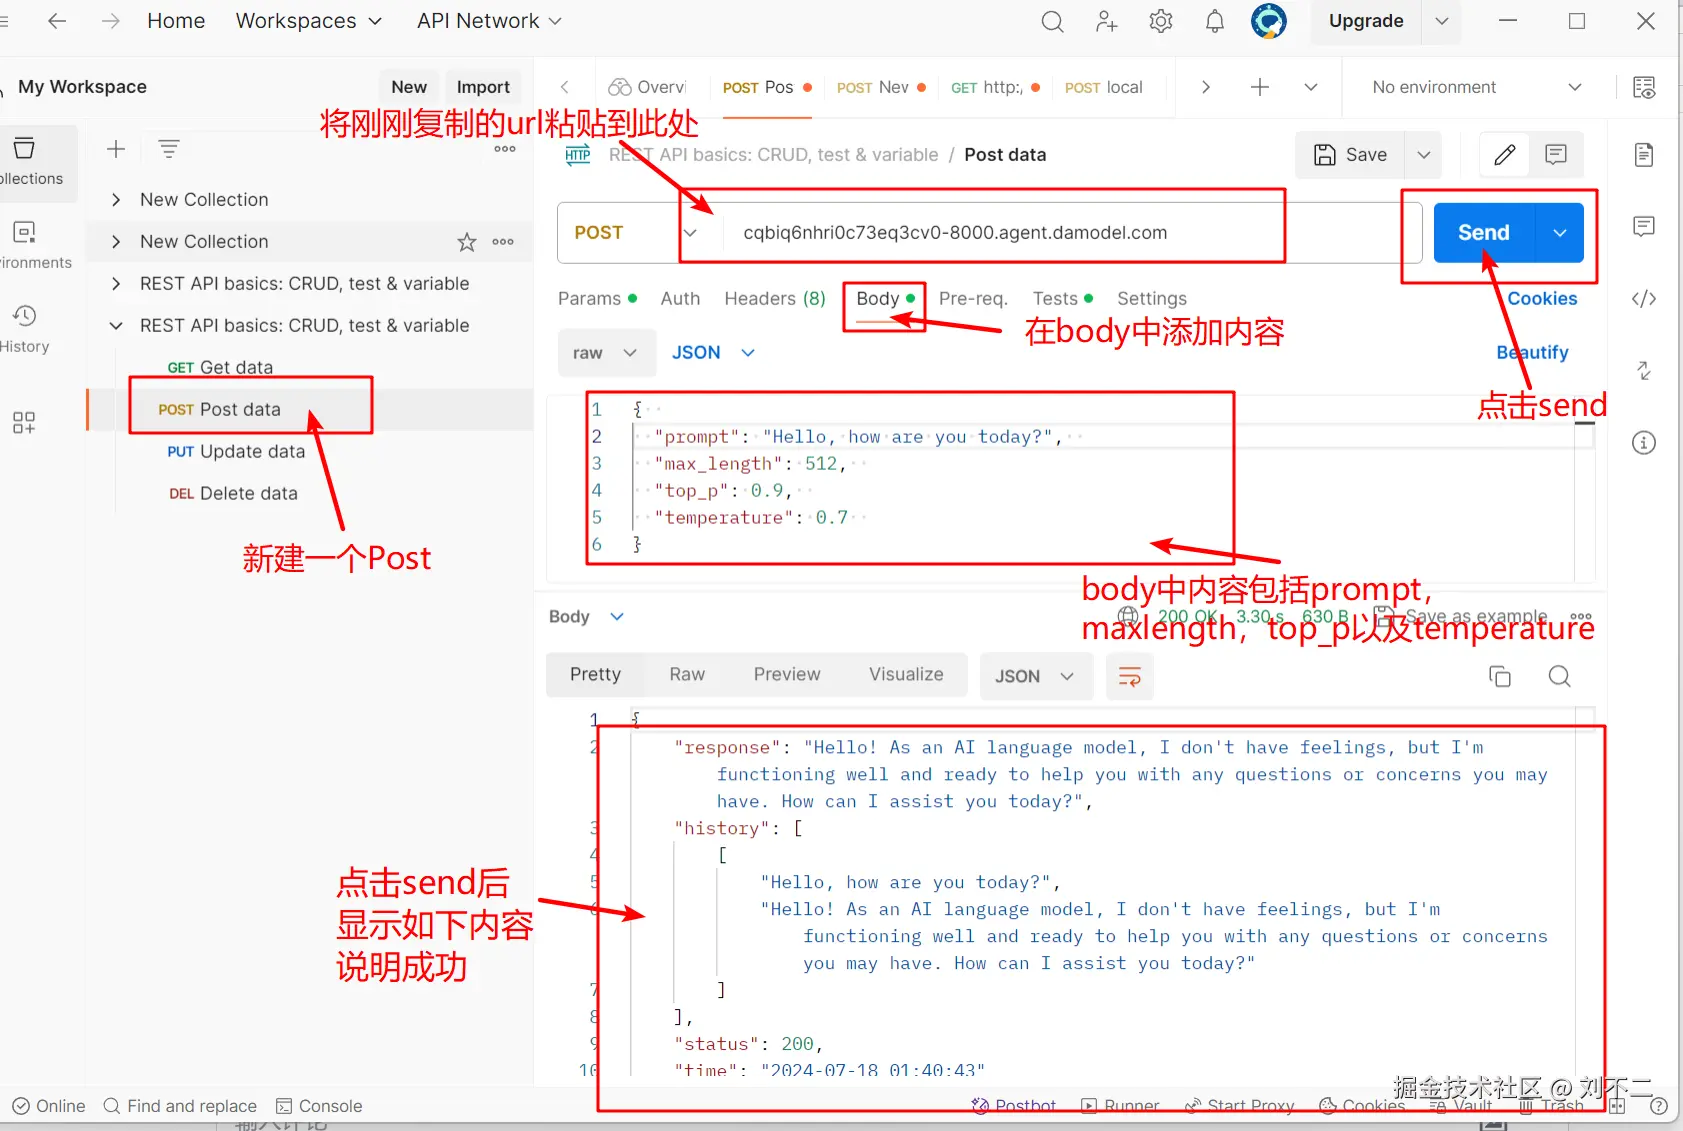The width and height of the screenshot is (1683, 1131).
Task: Open Find and replace in status bar
Action: (181, 1106)
